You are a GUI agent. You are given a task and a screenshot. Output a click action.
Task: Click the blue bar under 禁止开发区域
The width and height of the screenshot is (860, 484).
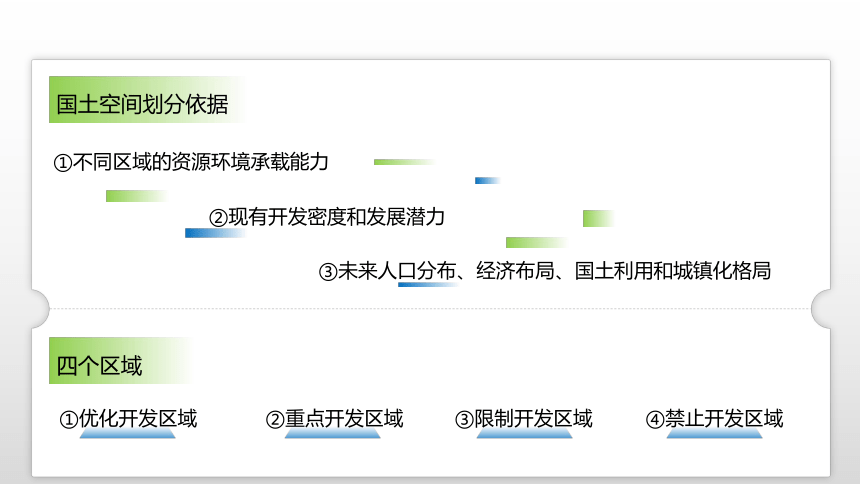(715, 434)
